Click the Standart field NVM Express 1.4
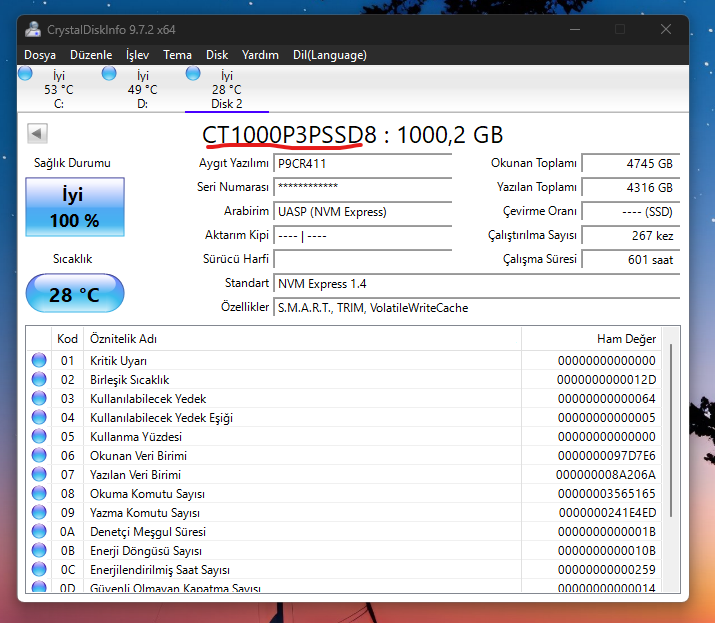715x623 pixels. [477, 284]
